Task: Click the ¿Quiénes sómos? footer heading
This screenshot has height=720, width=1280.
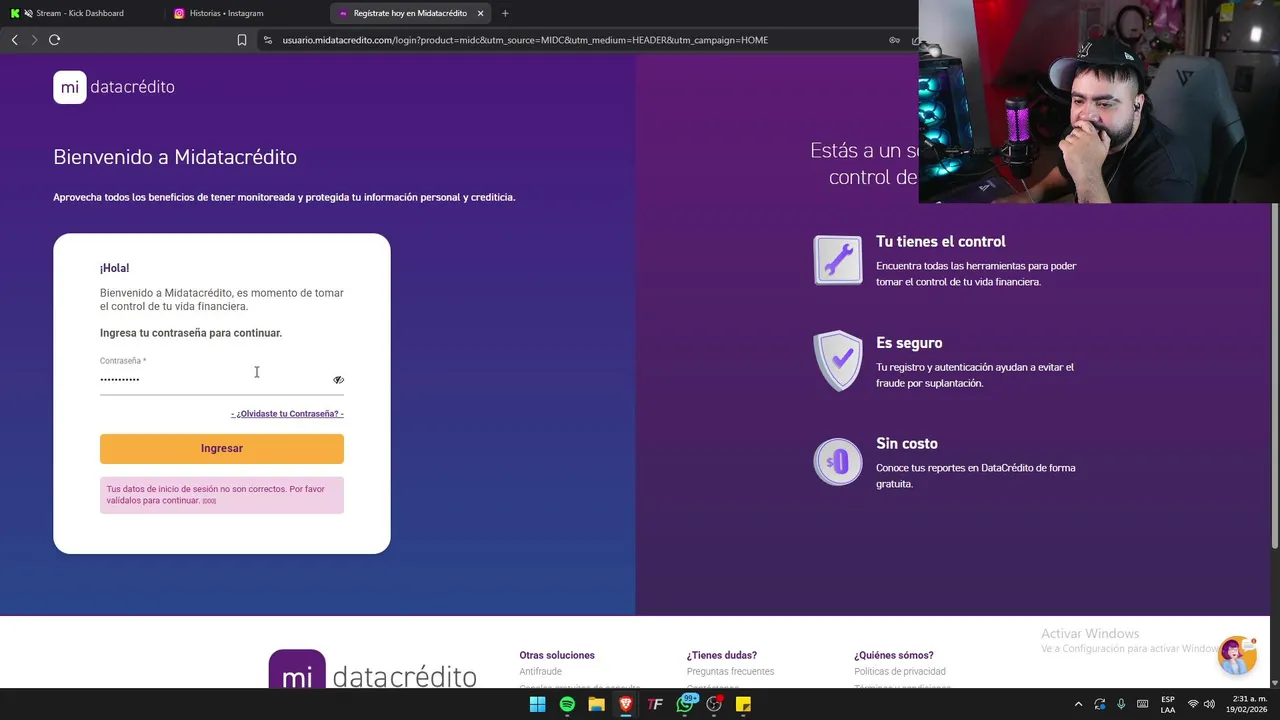Action: (894, 656)
